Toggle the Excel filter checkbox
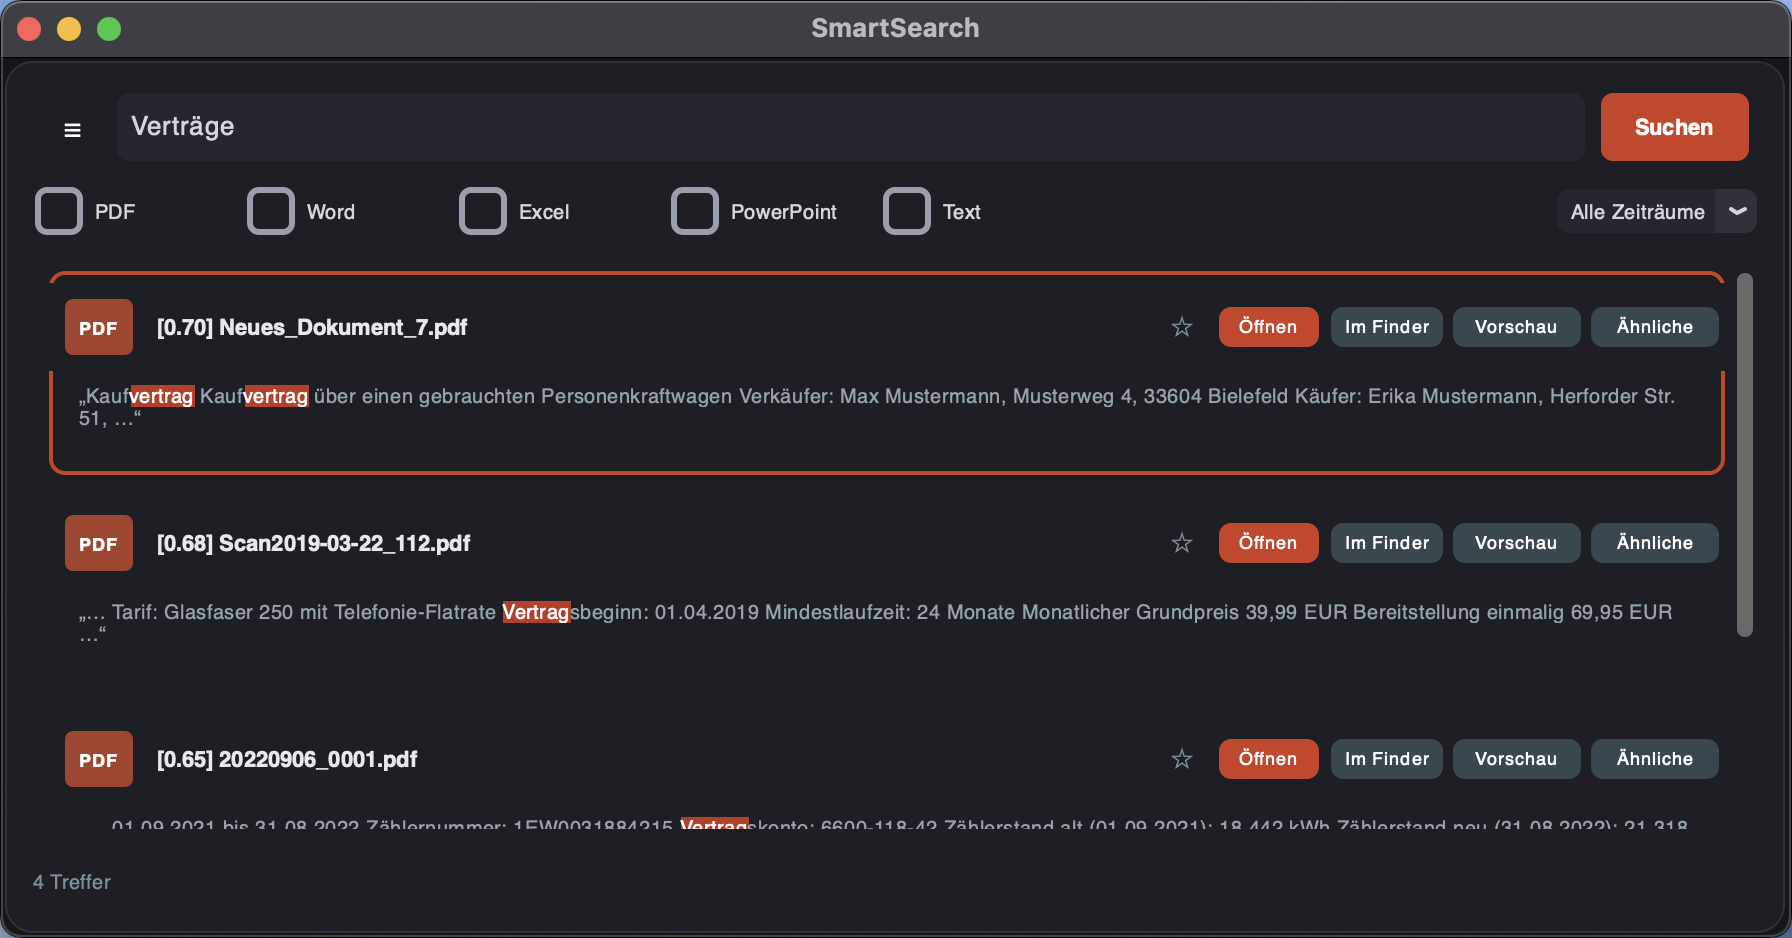1792x938 pixels. 483,211
